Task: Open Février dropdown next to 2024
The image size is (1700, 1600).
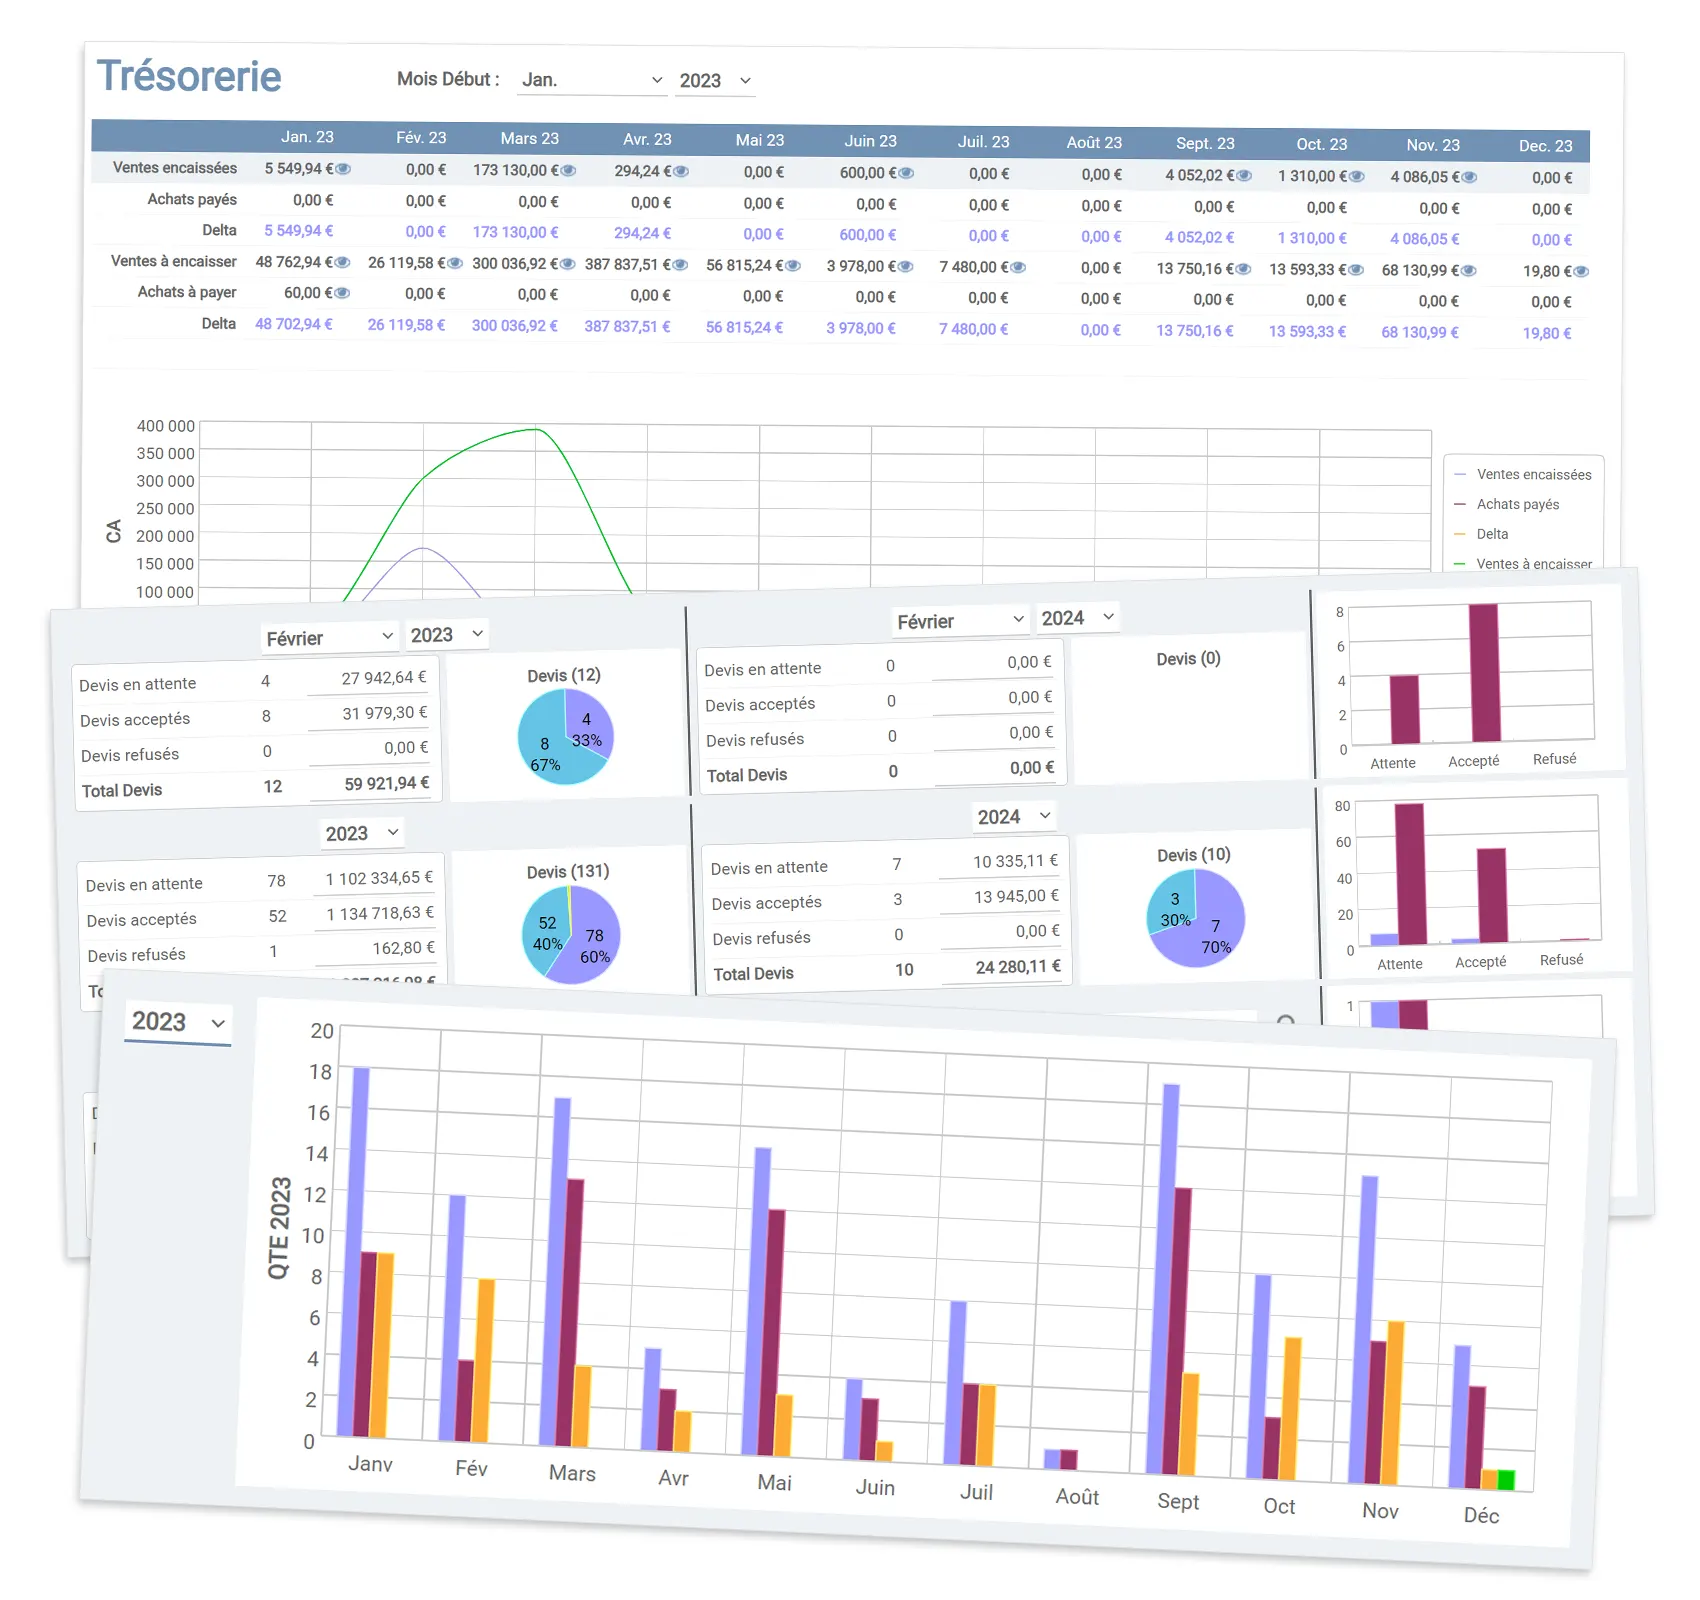Action: coord(960,621)
